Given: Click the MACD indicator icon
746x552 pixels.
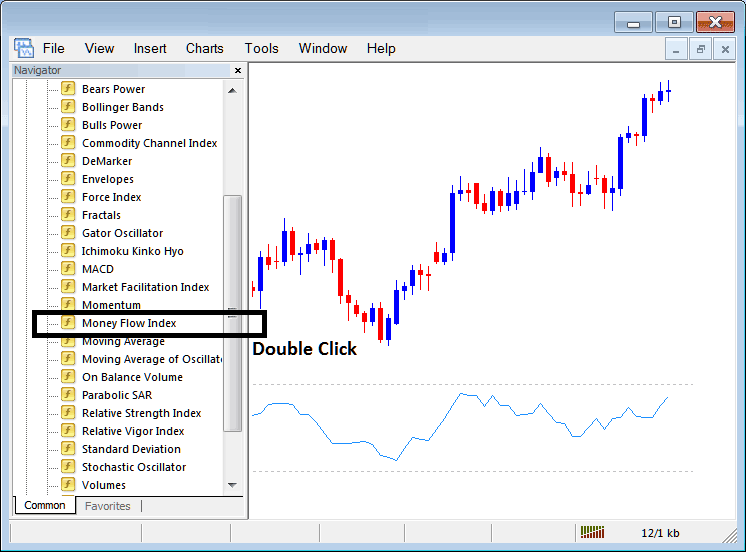Looking at the screenshot, I should (68, 269).
